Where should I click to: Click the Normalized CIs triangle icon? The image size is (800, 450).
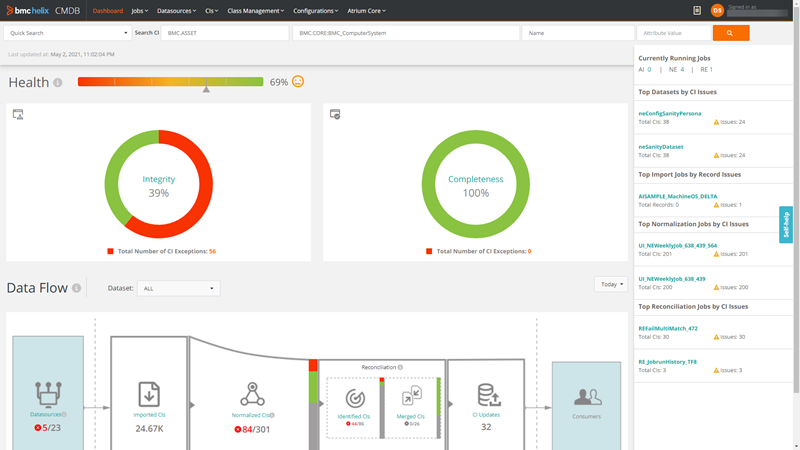pyautogui.click(x=252, y=394)
